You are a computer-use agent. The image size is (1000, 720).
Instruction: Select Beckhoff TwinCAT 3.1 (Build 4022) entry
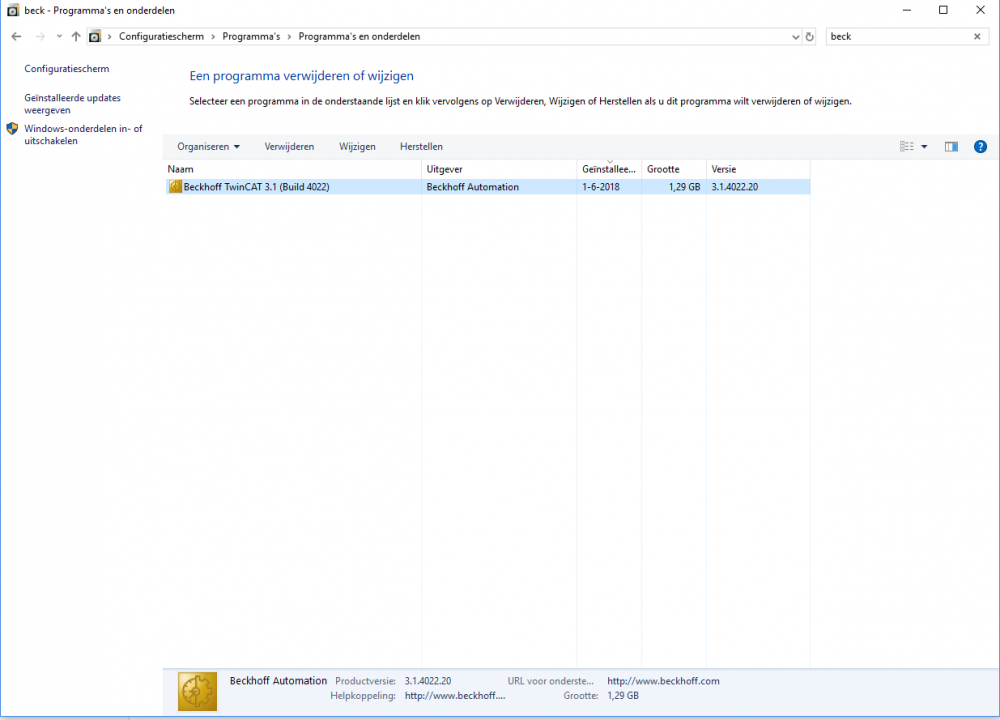(488, 187)
